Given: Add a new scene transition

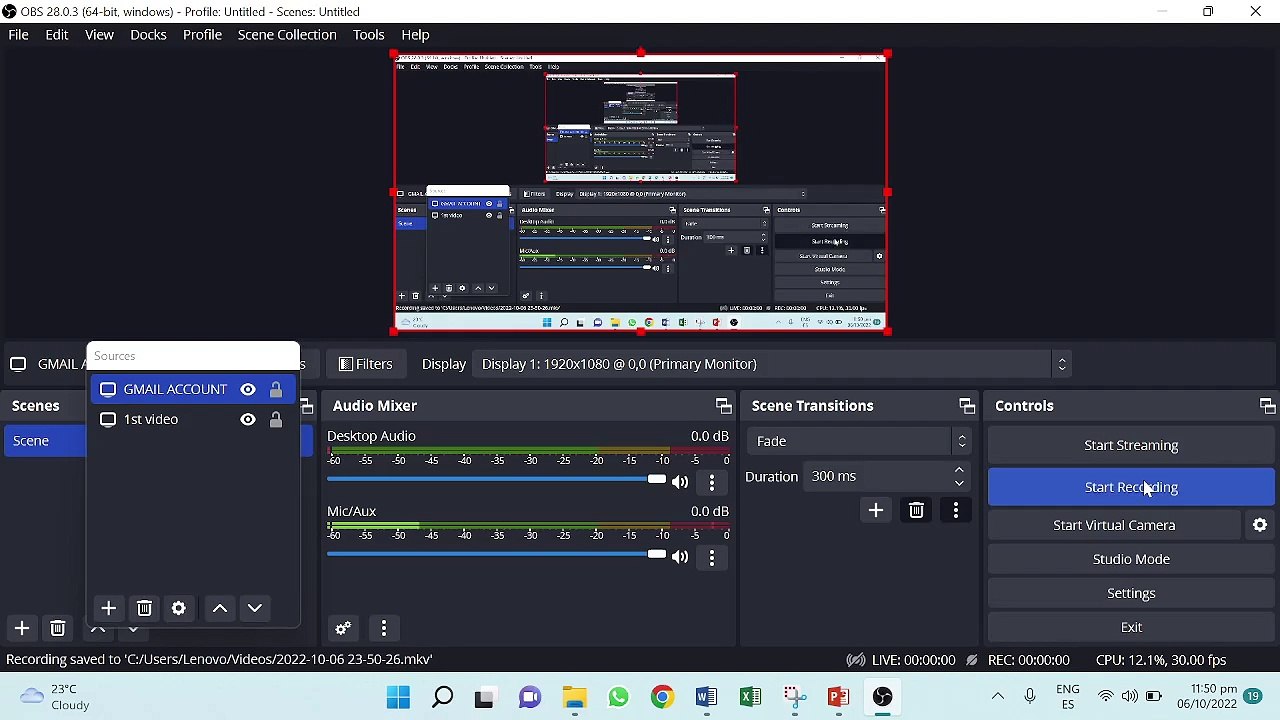Looking at the screenshot, I should (x=875, y=510).
